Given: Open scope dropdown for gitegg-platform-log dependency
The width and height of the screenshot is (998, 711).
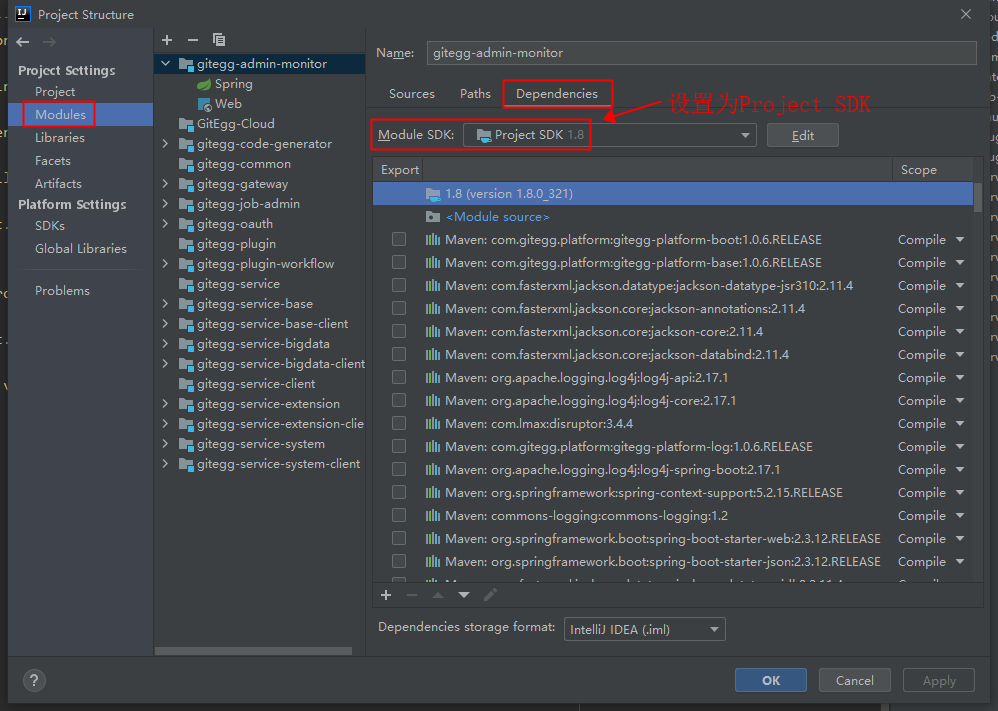Looking at the screenshot, I should (x=960, y=447).
